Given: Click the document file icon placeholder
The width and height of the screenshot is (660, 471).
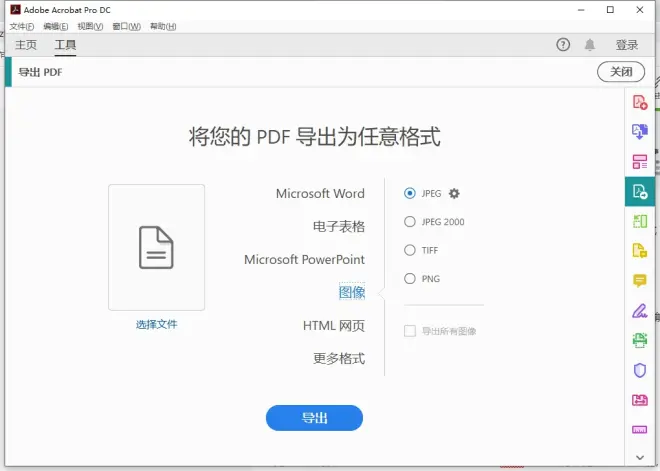Looking at the screenshot, I should click(x=157, y=247).
